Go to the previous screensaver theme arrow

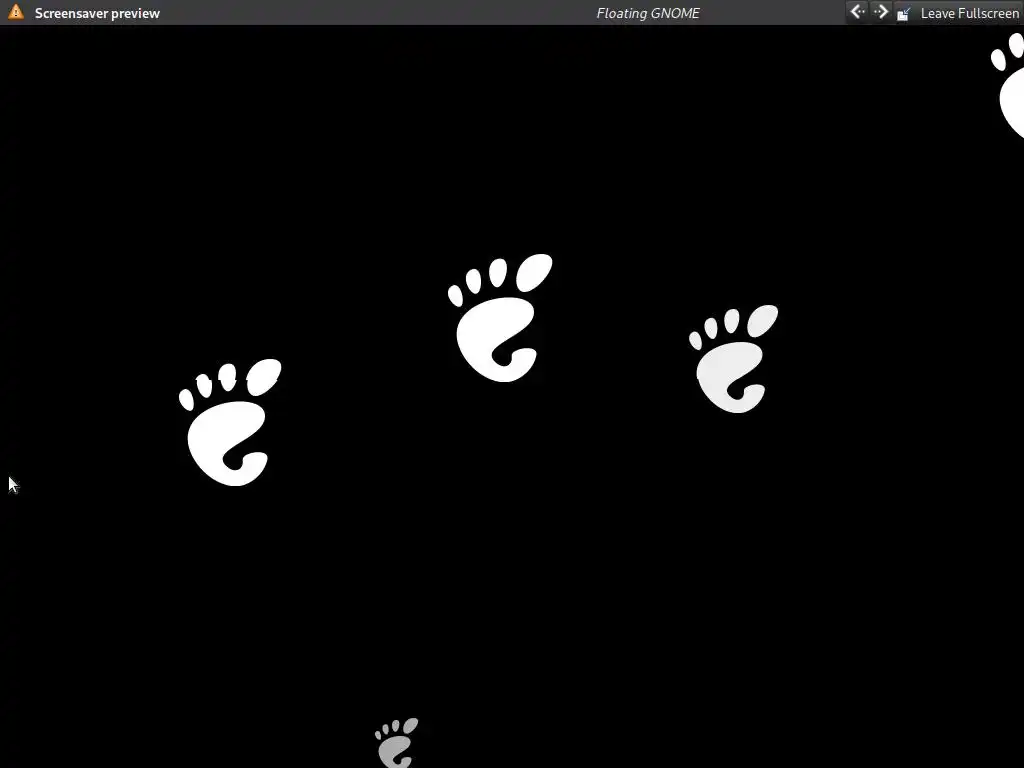[x=857, y=12]
